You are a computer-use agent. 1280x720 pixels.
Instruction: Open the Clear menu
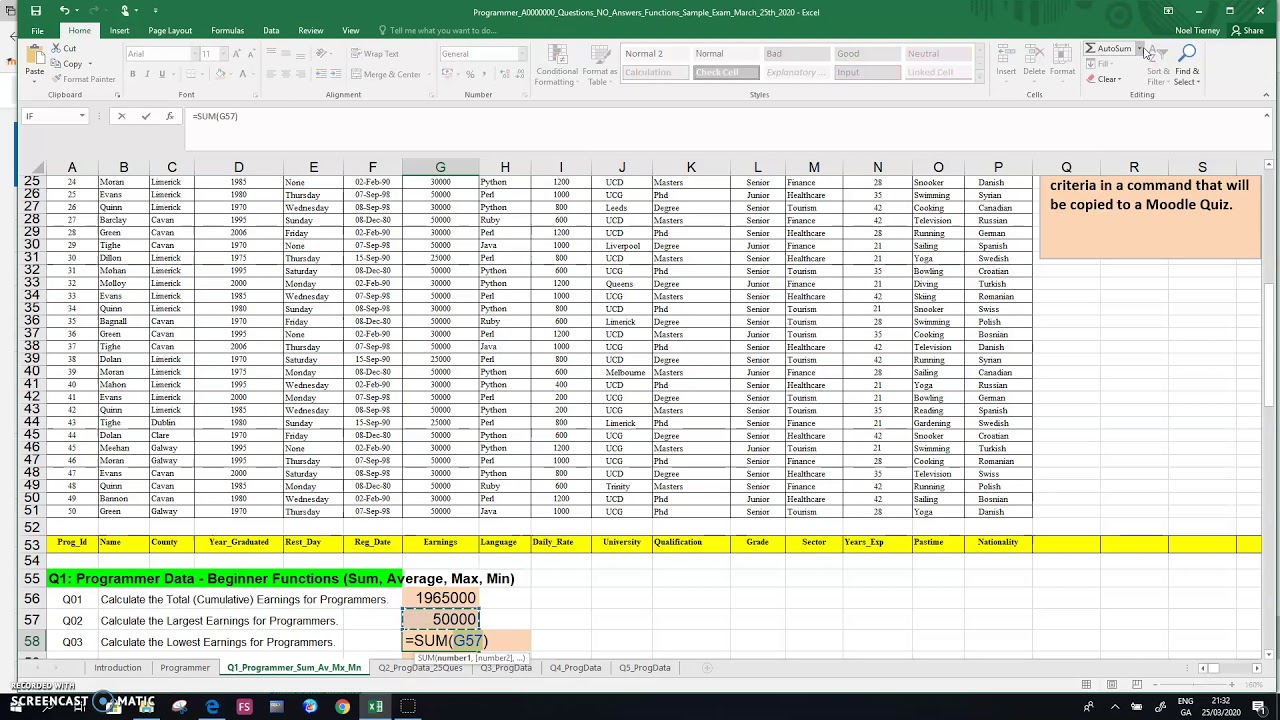[x=1104, y=79]
